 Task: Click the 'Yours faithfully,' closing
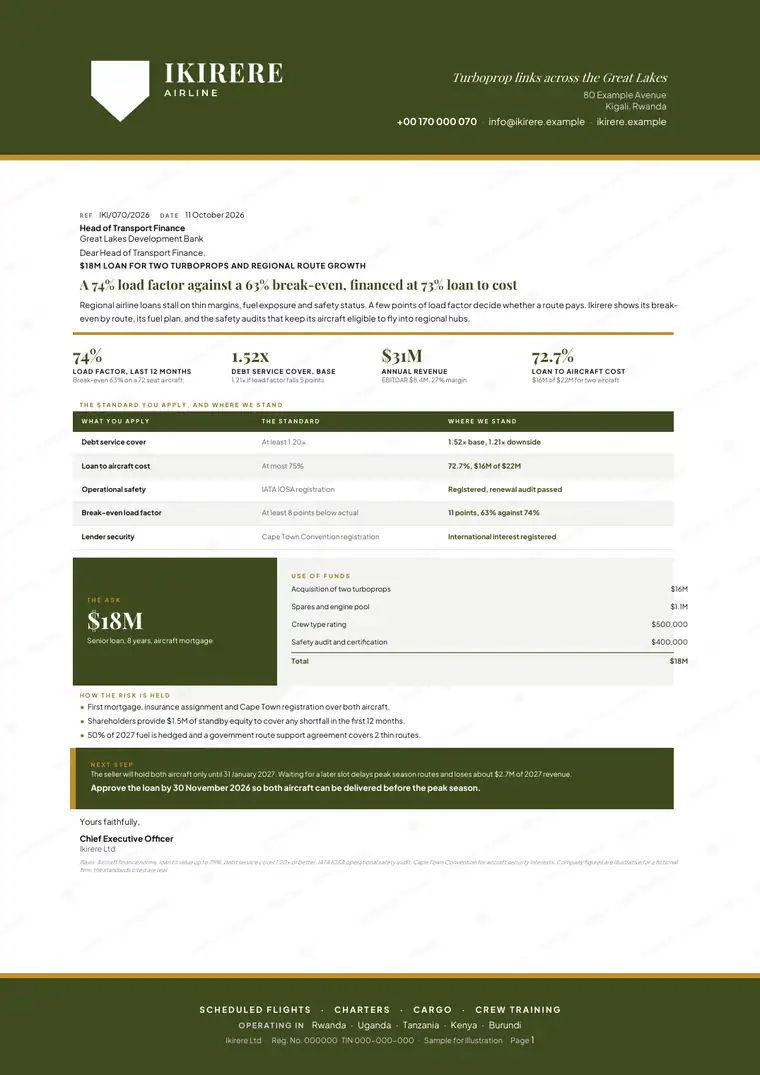tap(110, 822)
